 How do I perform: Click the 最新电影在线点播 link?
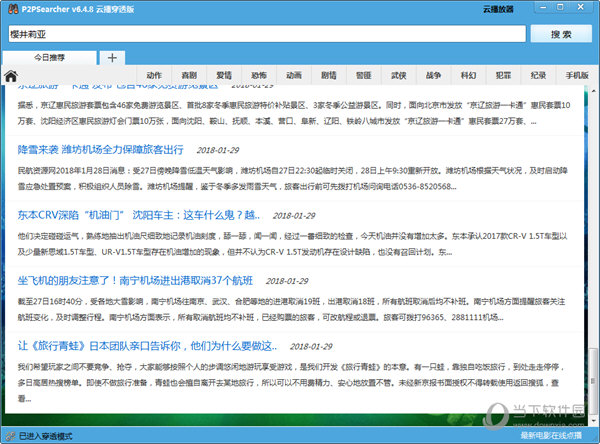(x=551, y=436)
